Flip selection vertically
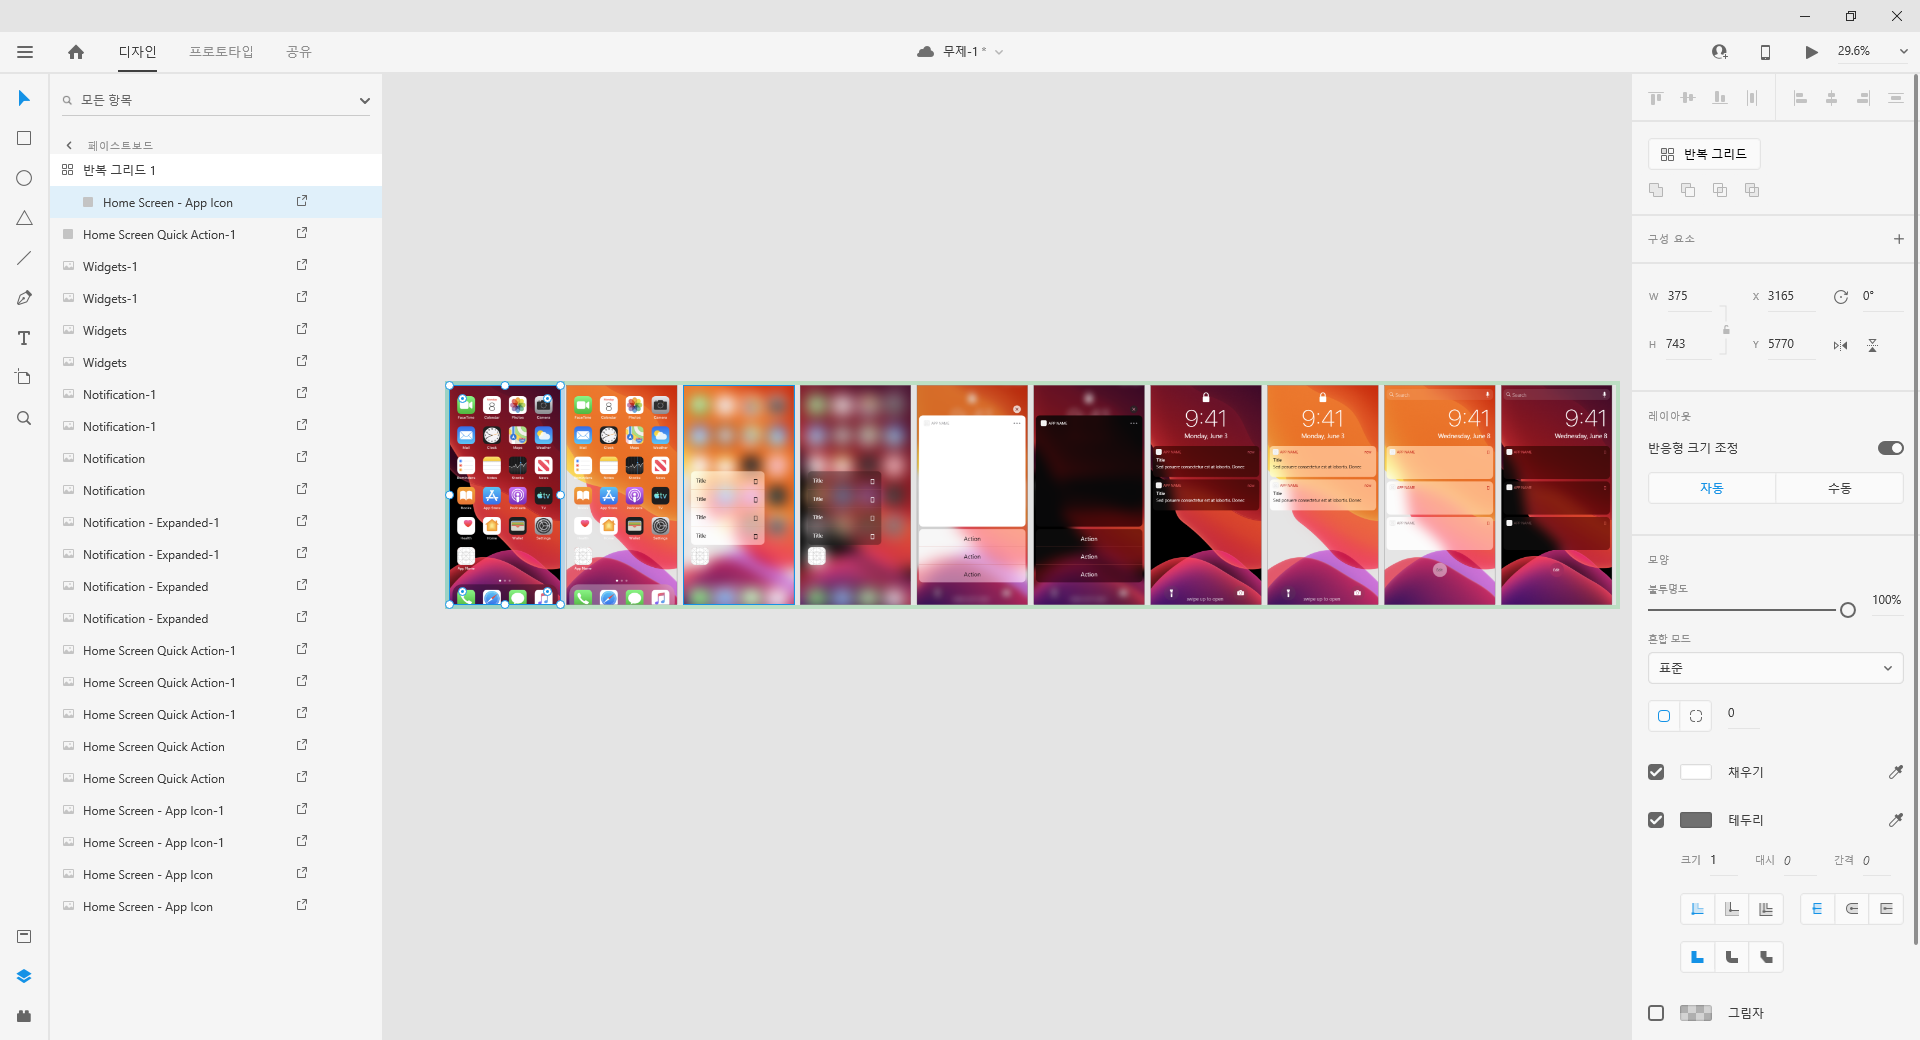 (x=1872, y=345)
